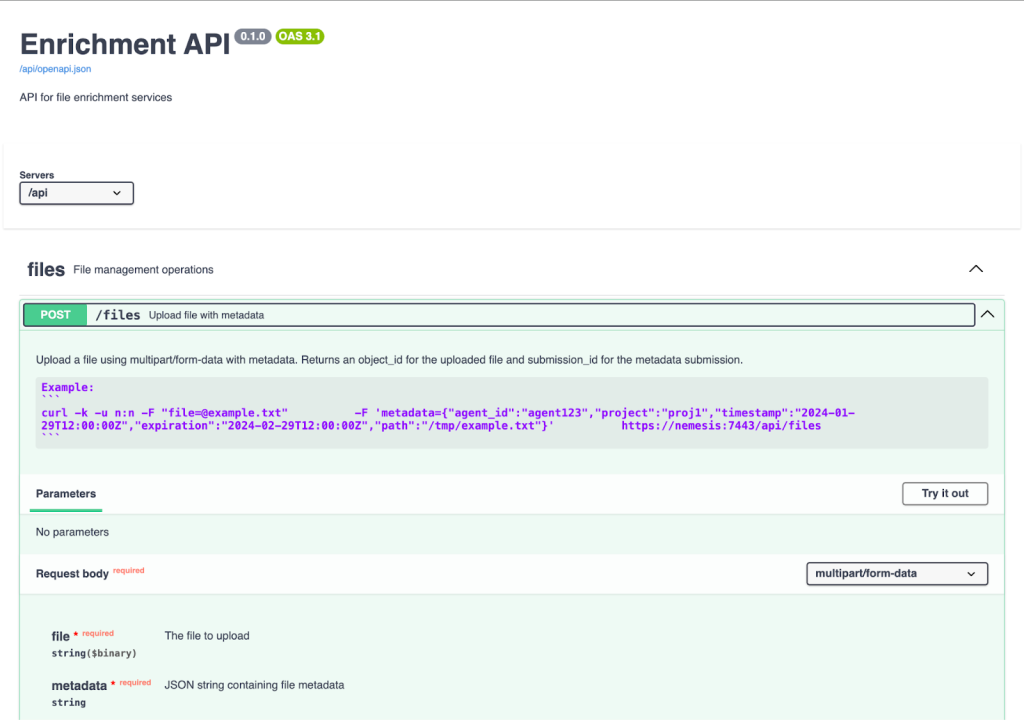Image resolution: width=1024 pixels, height=720 pixels.
Task: Click the file field name
Action: point(60,636)
